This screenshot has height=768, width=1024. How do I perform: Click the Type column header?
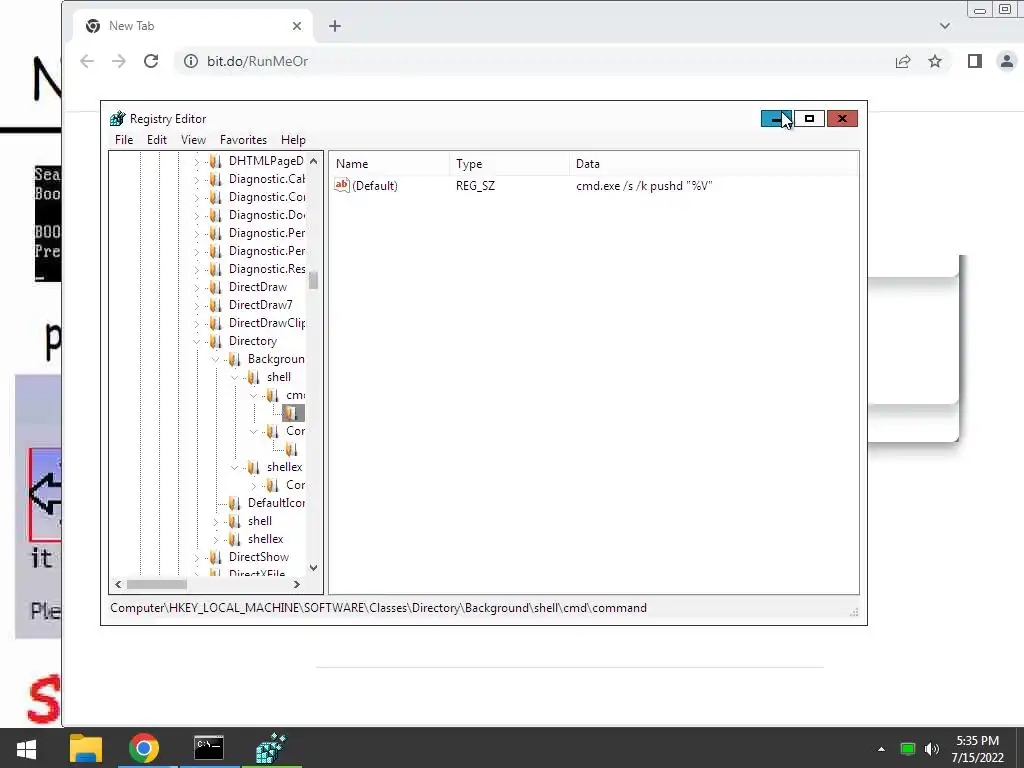click(509, 164)
